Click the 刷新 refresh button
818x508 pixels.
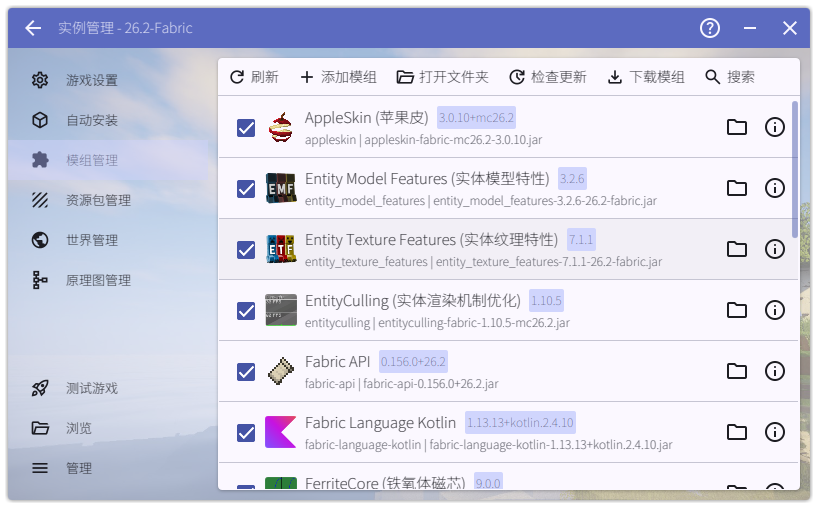(x=254, y=77)
